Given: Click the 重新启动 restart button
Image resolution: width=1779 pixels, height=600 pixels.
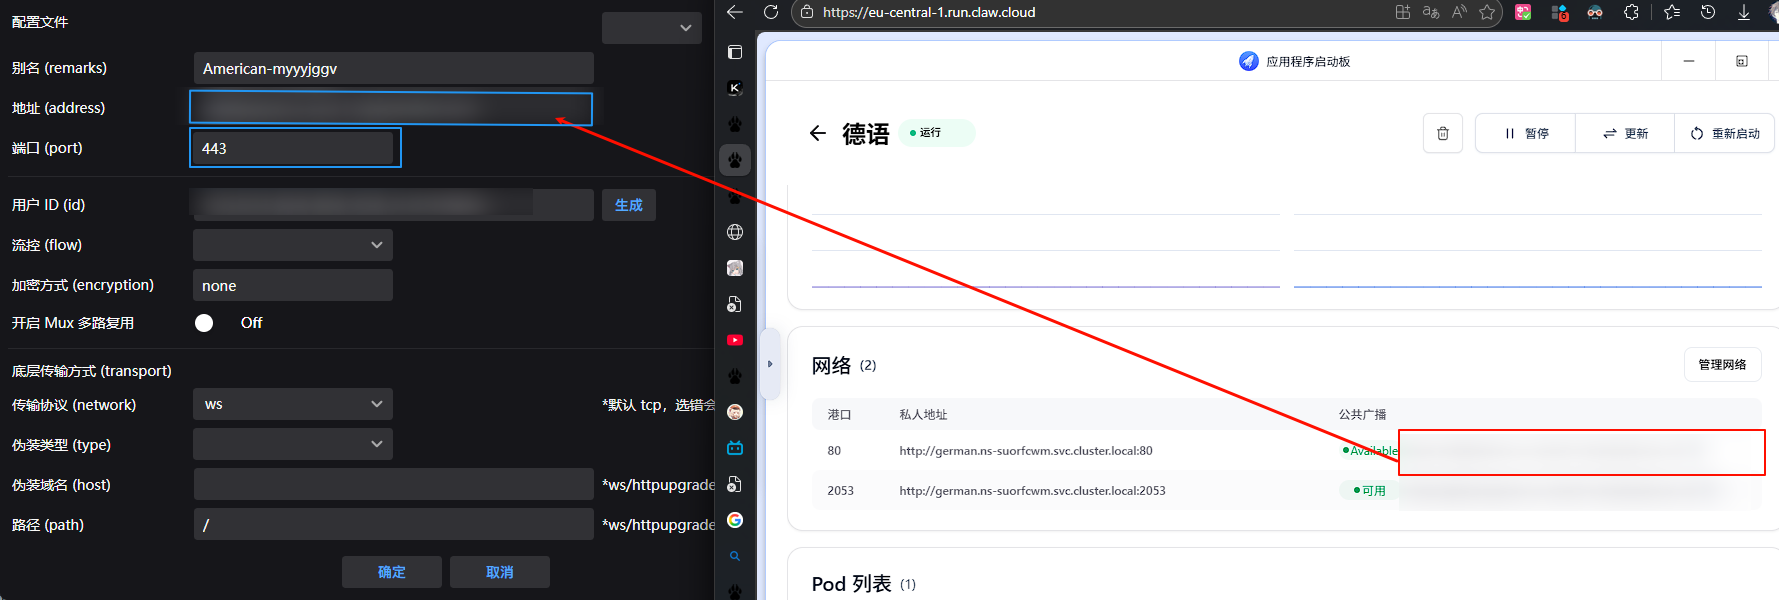Looking at the screenshot, I should (1725, 133).
